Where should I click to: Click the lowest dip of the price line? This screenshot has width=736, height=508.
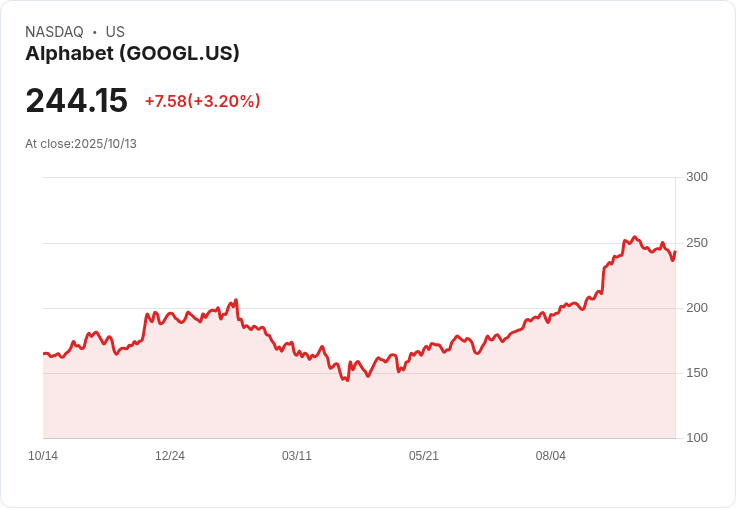347,381
